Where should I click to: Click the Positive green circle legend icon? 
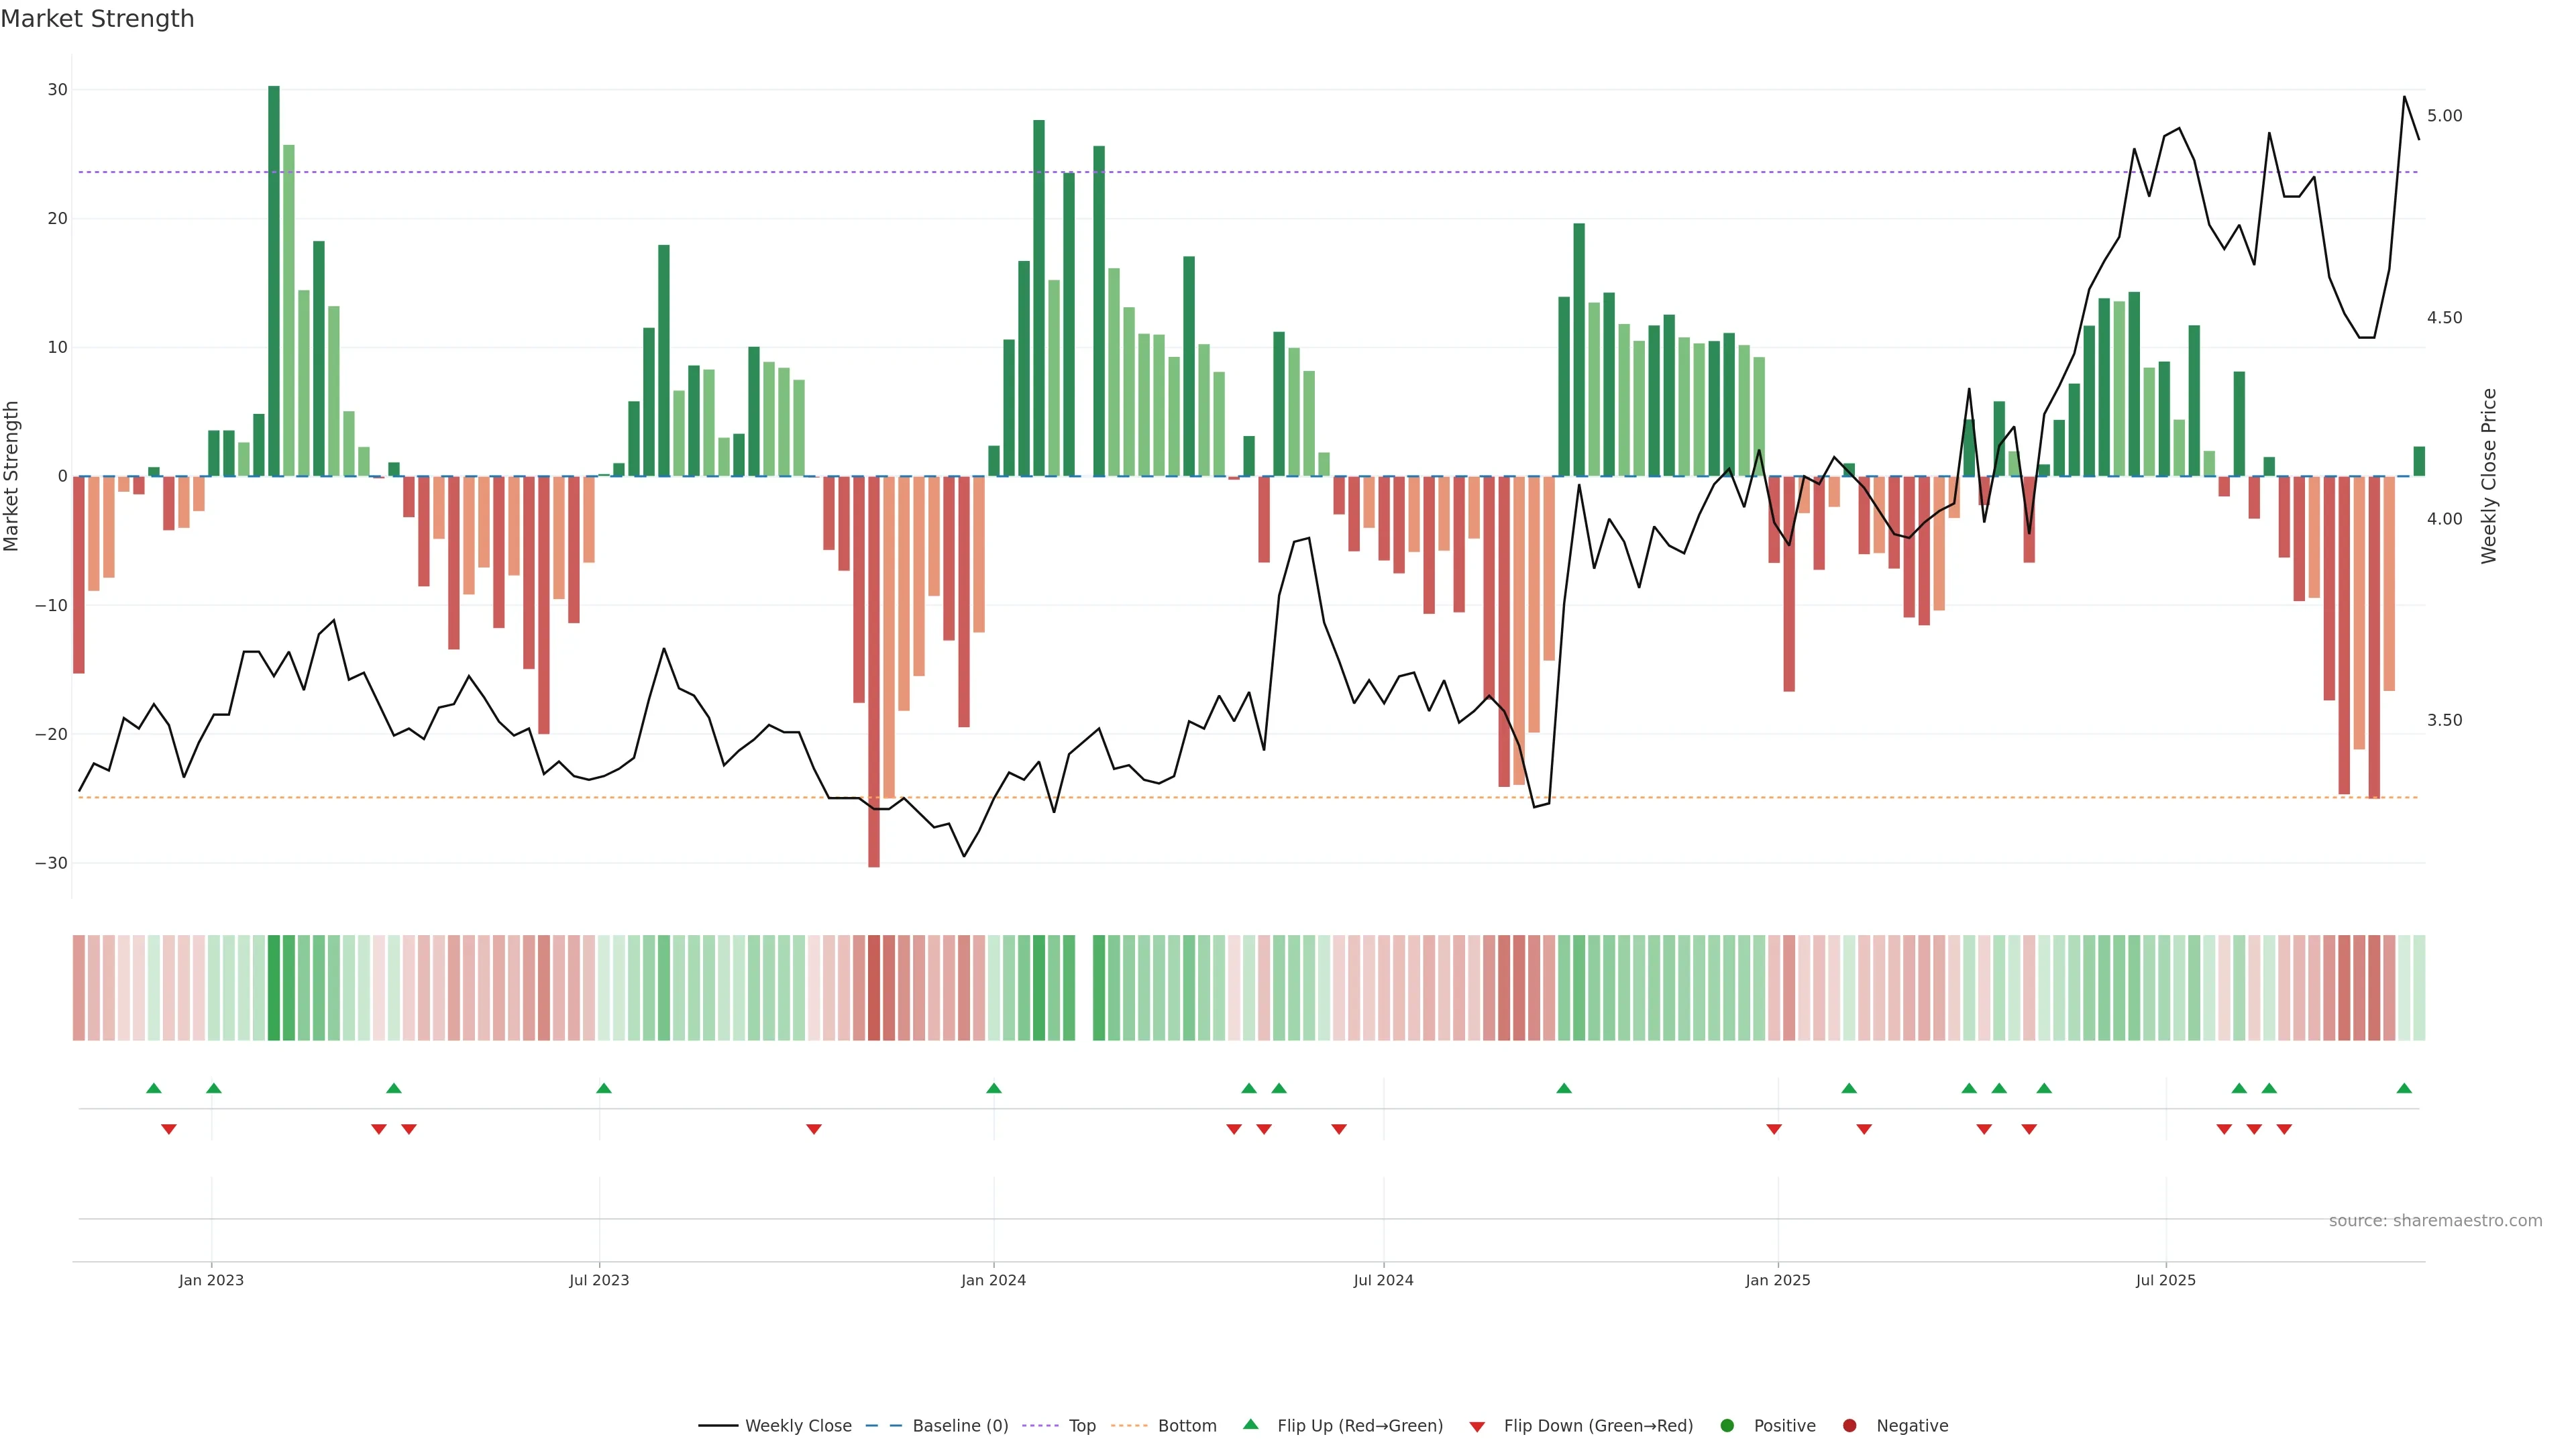coord(1727,1425)
